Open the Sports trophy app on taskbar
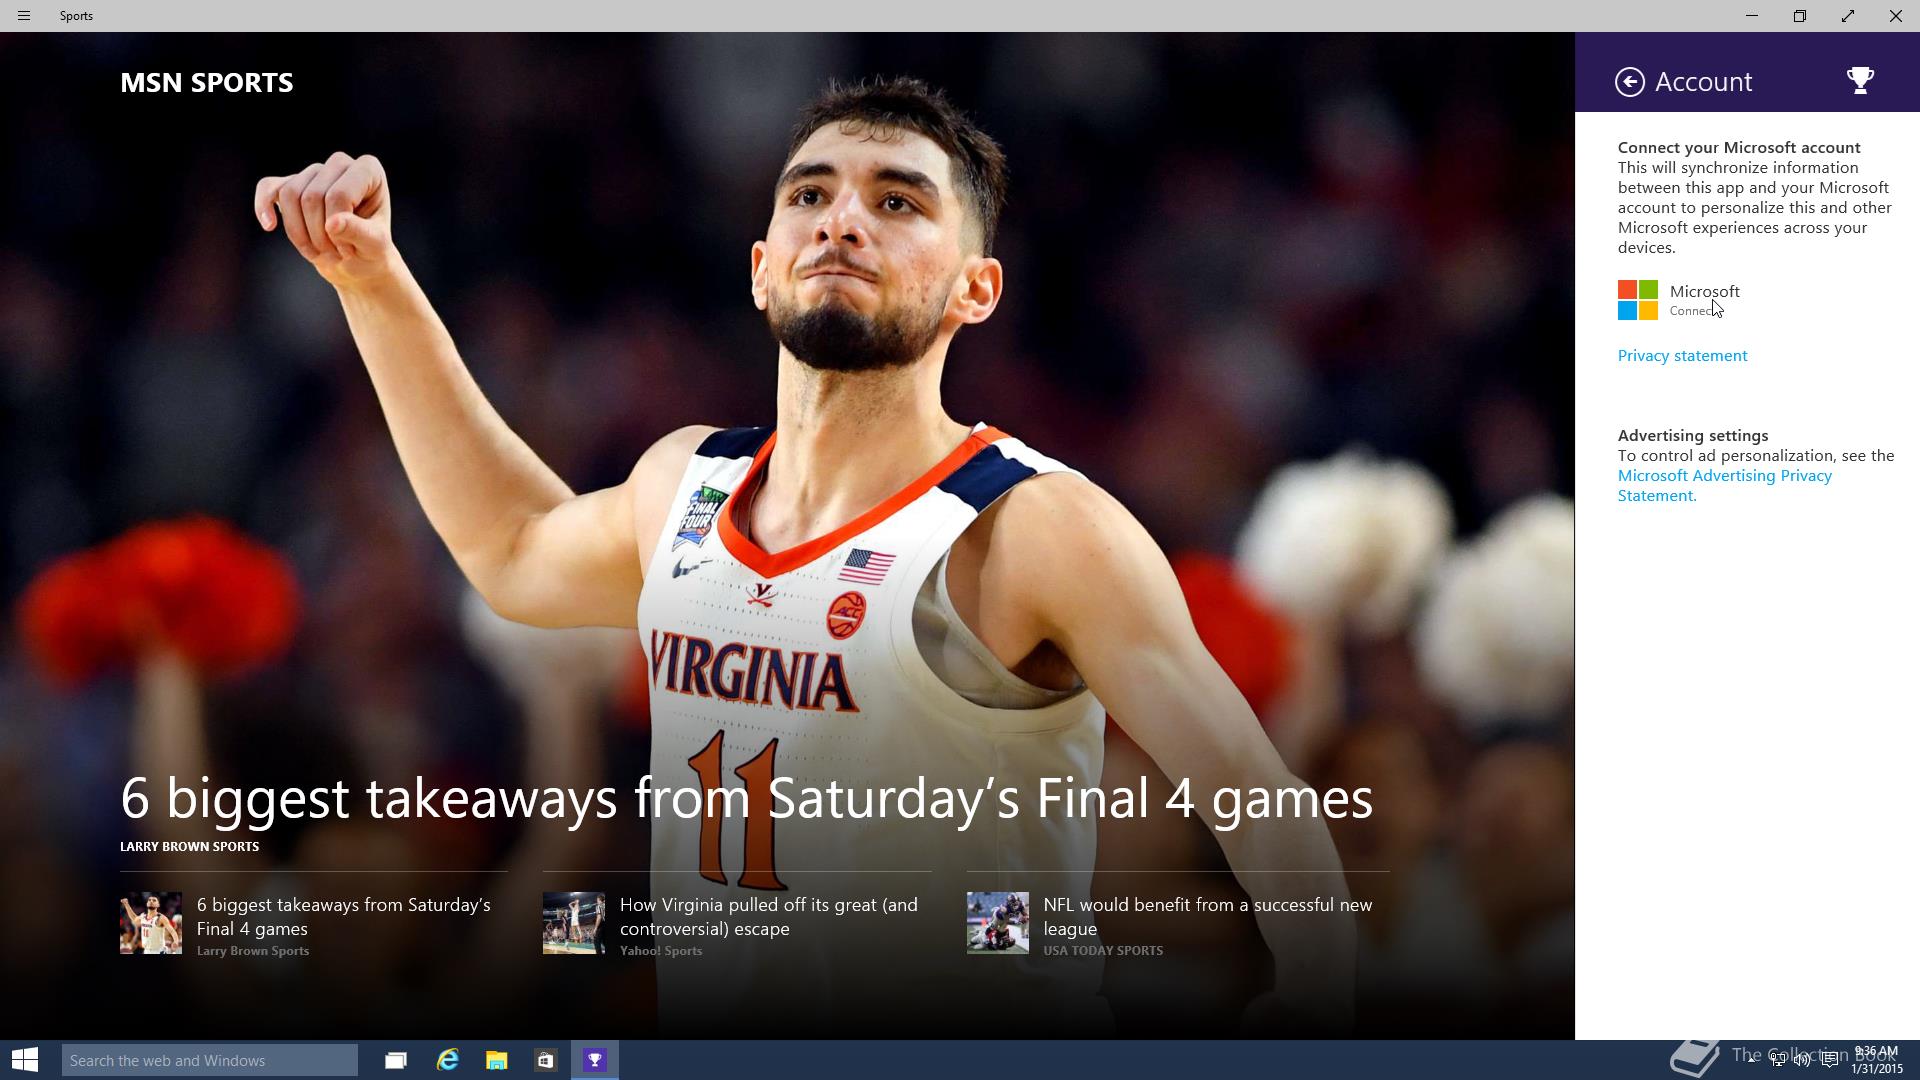Image resolution: width=1920 pixels, height=1080 pixels. point(595,1060)
